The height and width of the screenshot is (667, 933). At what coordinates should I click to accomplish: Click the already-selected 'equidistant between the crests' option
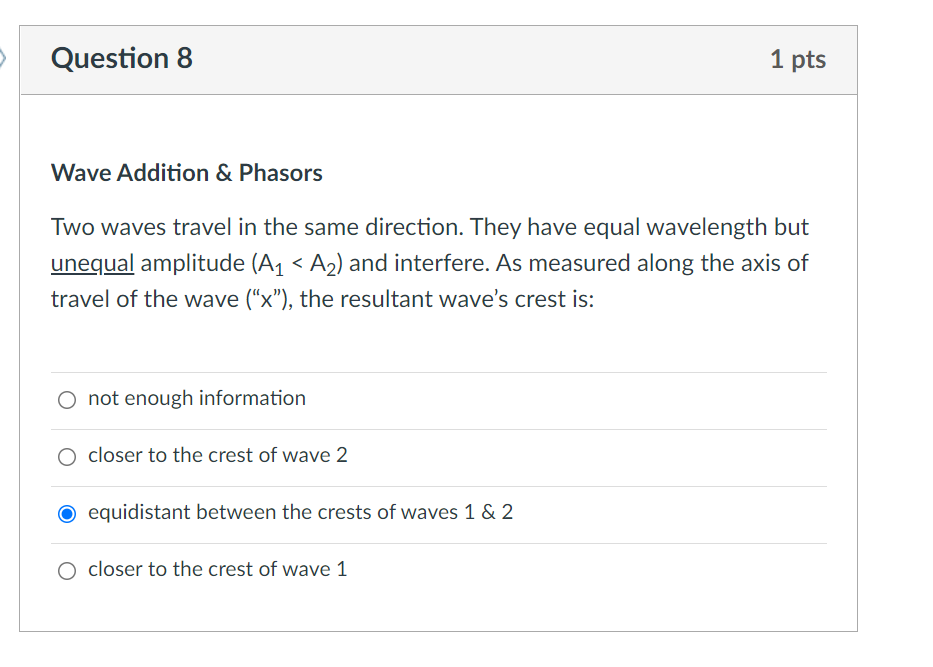[67, 513]
